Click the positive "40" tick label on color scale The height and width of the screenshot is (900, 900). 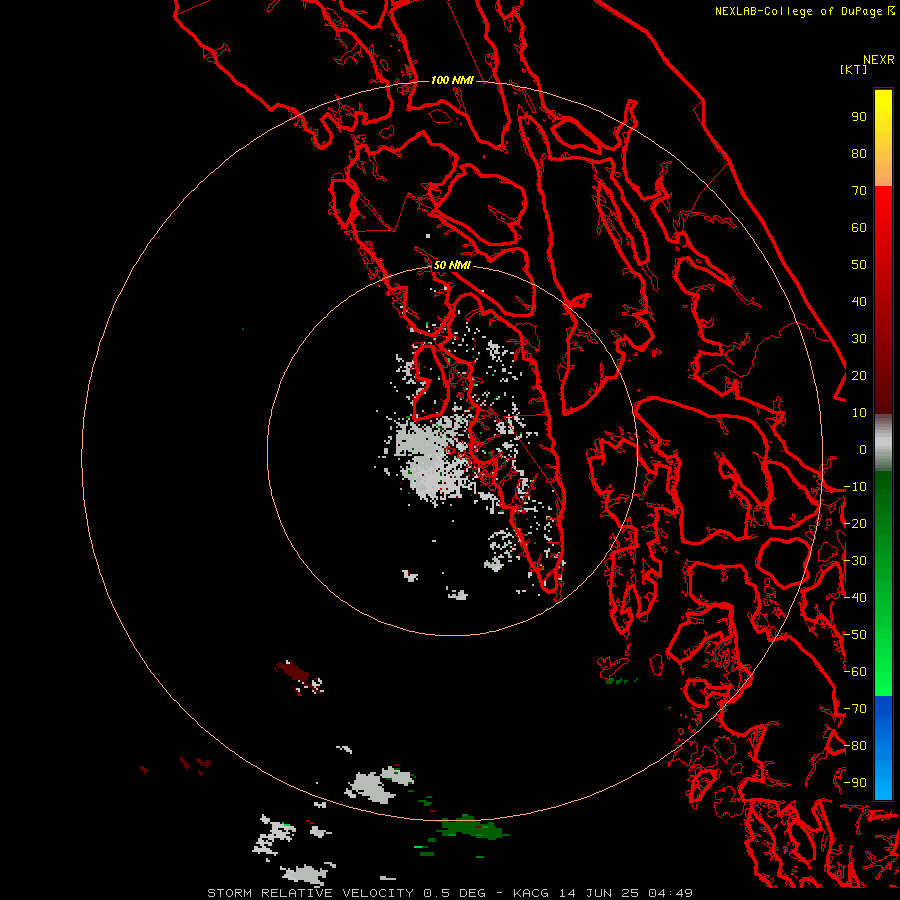pyautogui.click(x=859, y=302)
